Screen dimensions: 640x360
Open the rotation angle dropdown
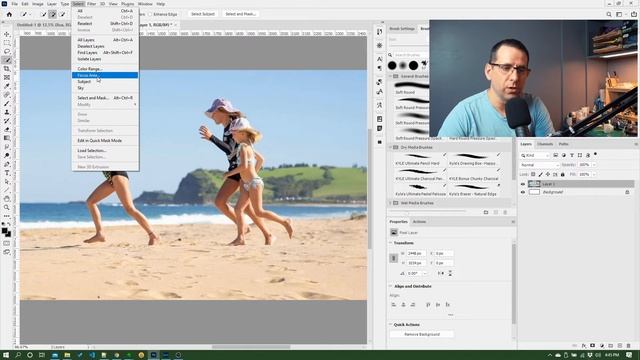point(425,273)
